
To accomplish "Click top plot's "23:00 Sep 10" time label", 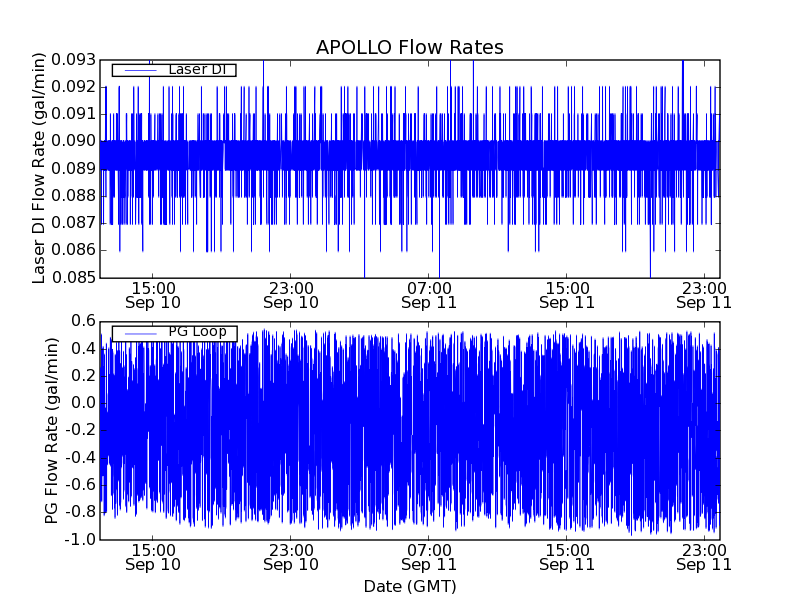I will point(291,294).
